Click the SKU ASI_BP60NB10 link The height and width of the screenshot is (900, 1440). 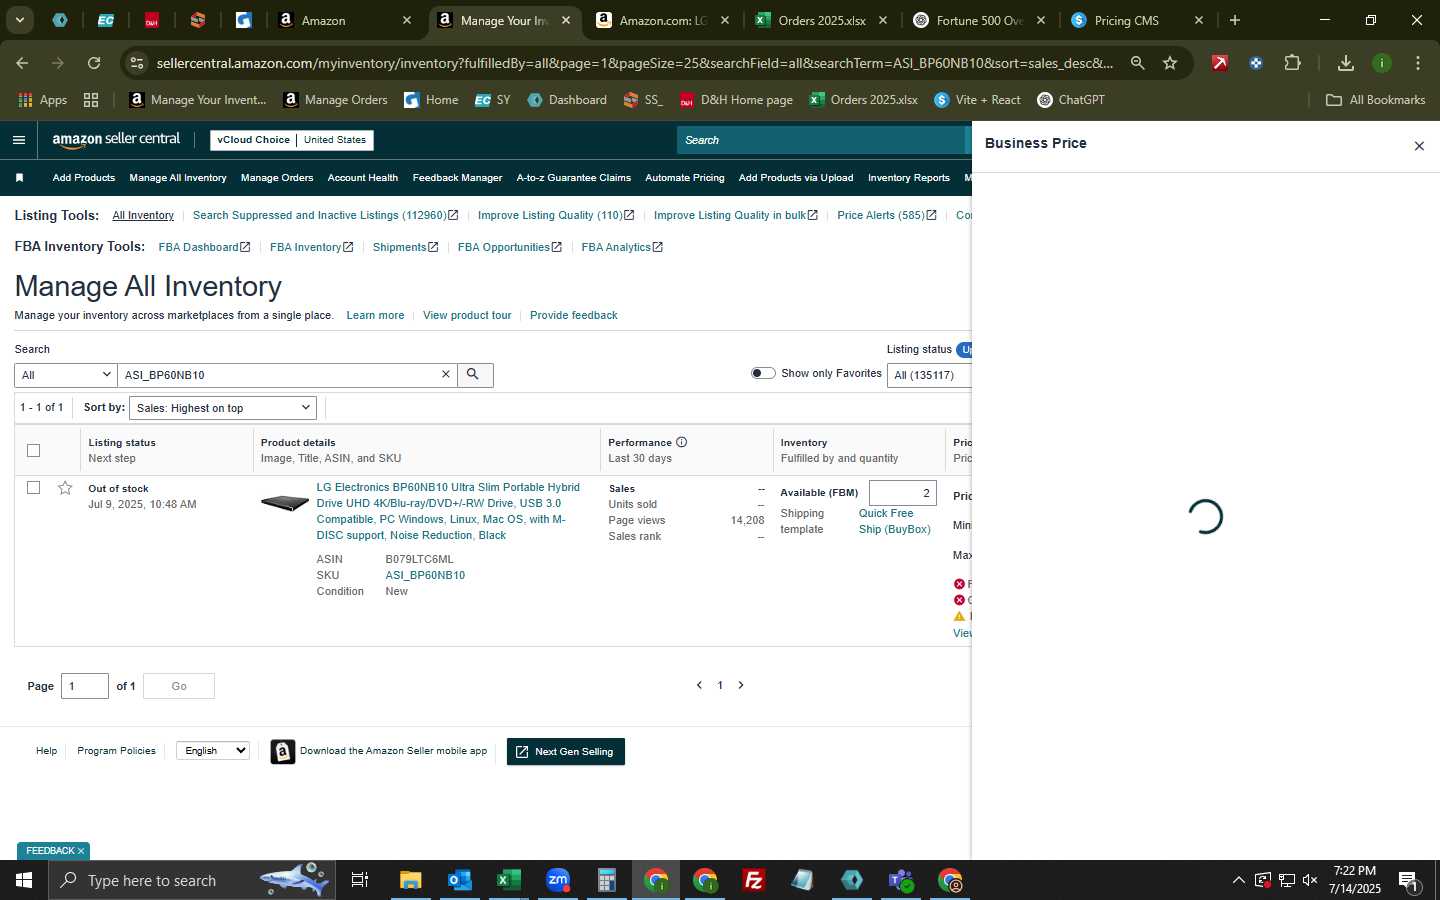(425, 575)
